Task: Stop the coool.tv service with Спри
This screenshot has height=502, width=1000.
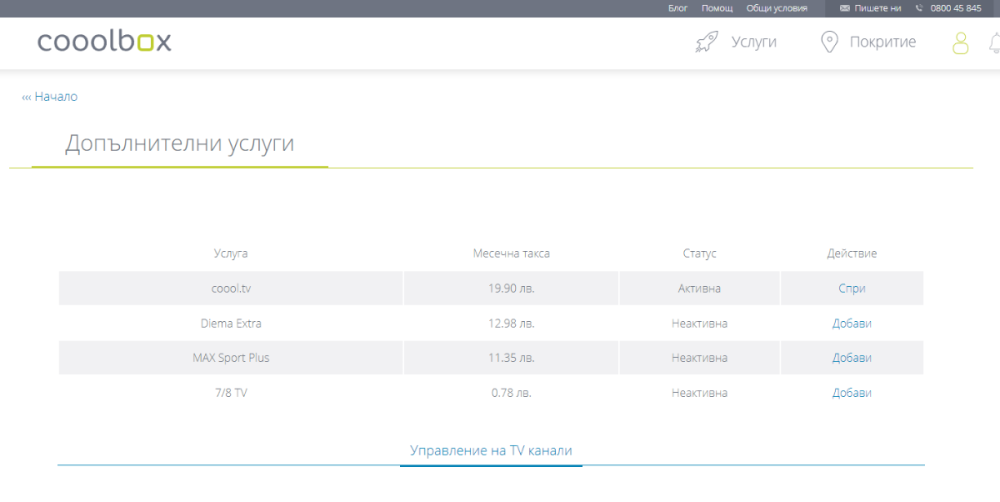Action: click(x=851, y=288)
